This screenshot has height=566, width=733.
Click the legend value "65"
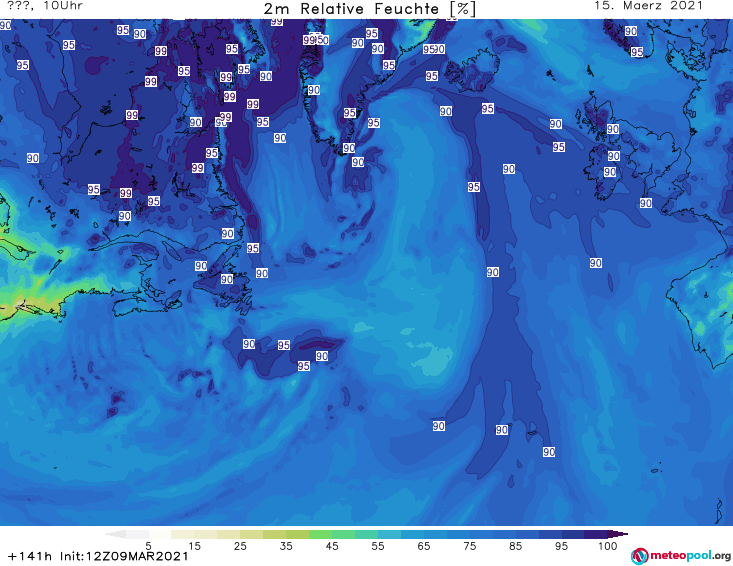click(x=424, y=546)
